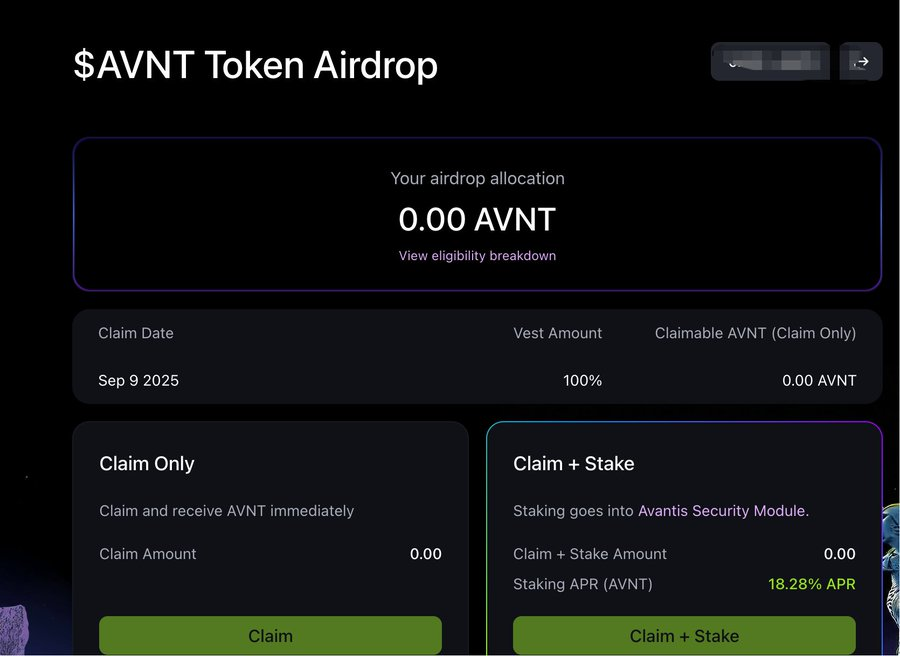
Task: Click the Claim Date column header
Action: click(135, 333)
